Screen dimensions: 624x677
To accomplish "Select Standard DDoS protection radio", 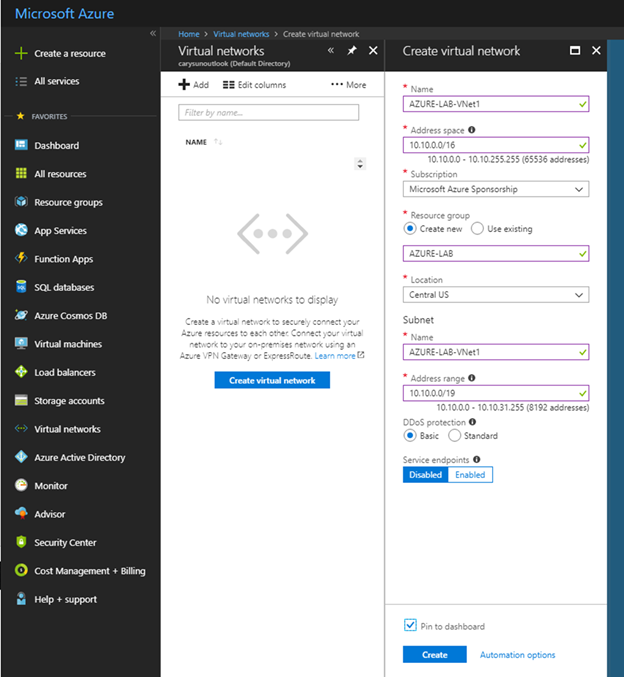I will click(x=454, y=435).
